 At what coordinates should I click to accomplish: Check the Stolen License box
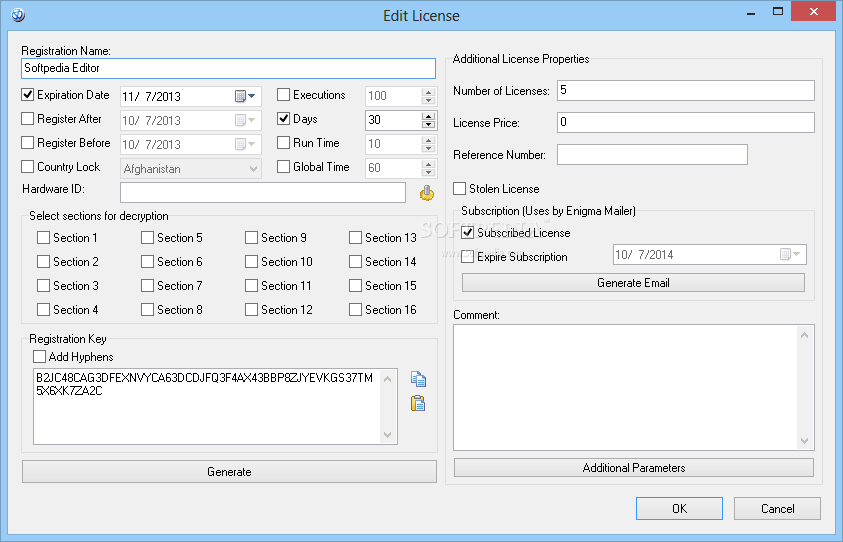[x=460, y=189]
